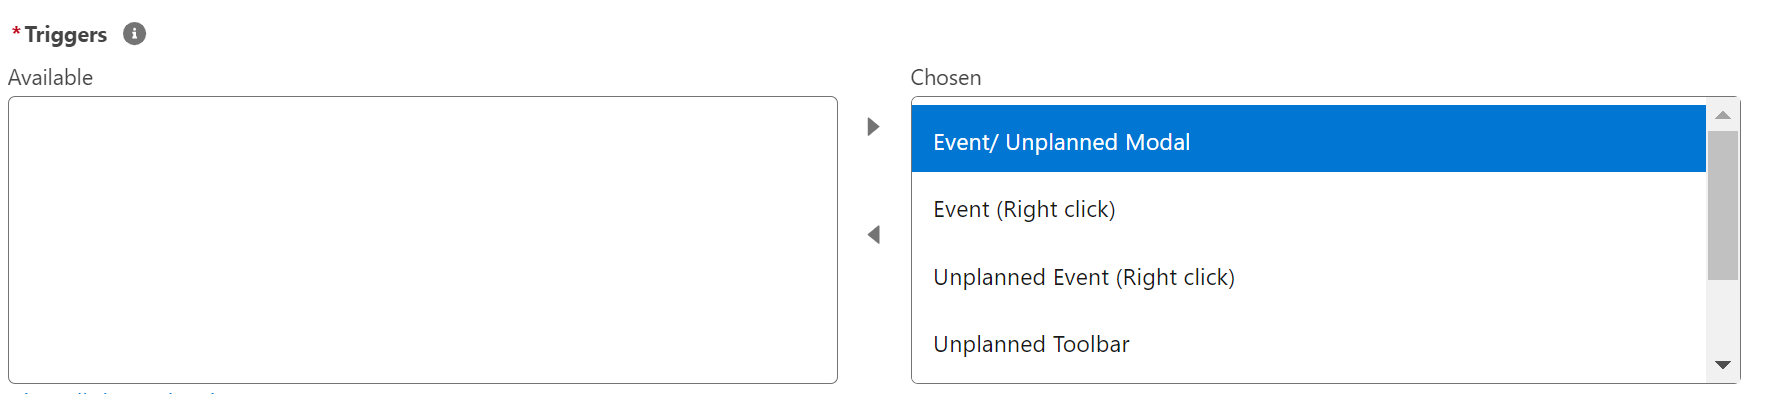The image size is (1772, 394).
Task: Click the move-right arrow to Chosen
Action: point(873,127)
